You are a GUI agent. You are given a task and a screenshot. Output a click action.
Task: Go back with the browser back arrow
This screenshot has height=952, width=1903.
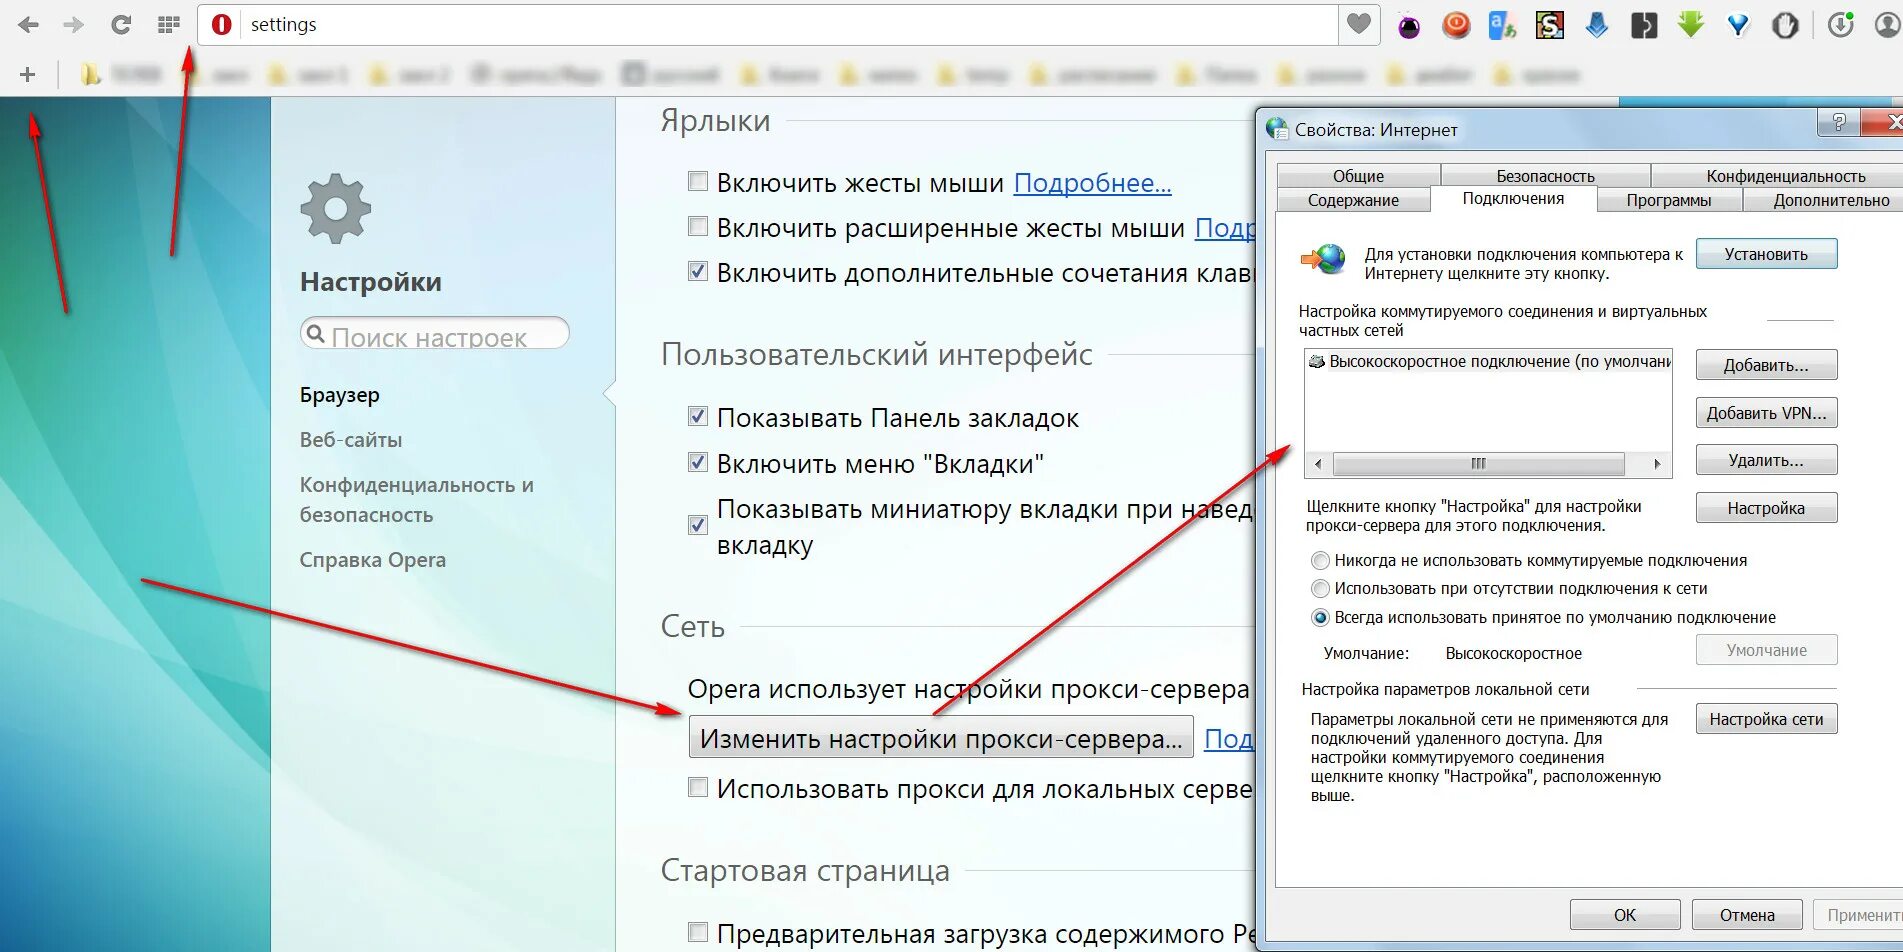point(28,25)
